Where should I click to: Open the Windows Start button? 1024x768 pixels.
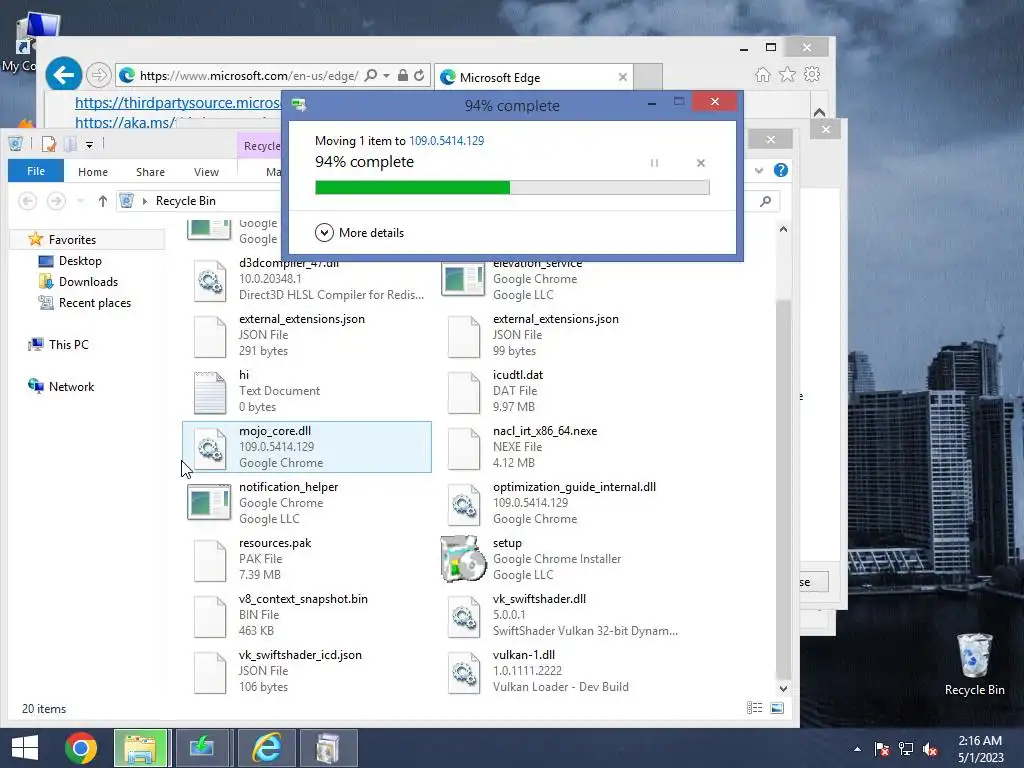click(25, 748)
